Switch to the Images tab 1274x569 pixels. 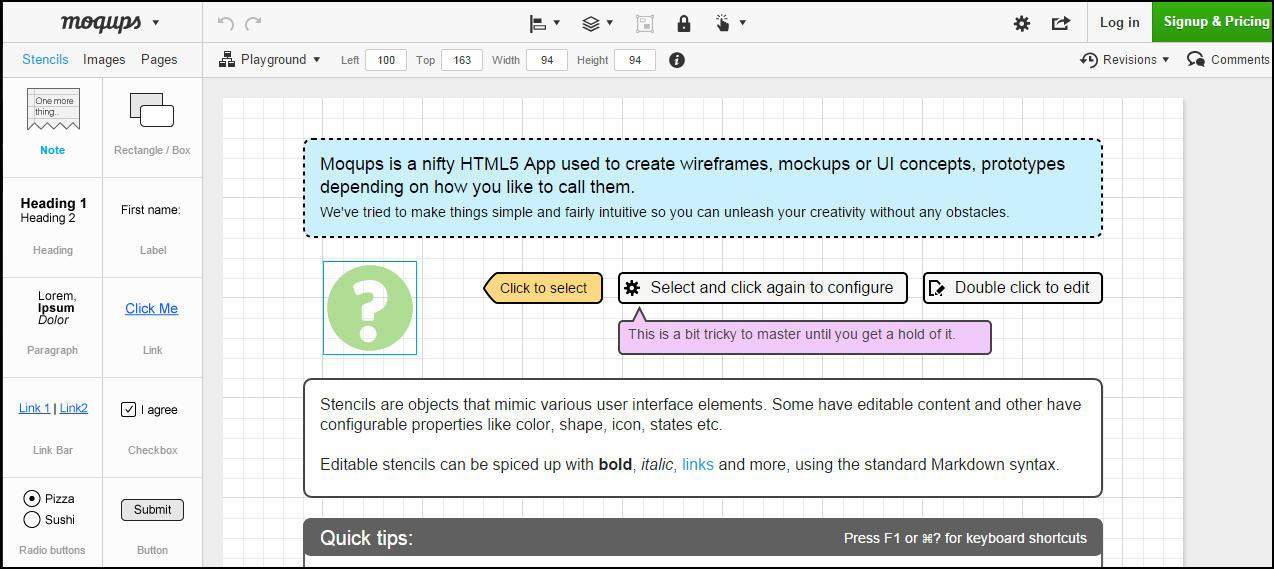point(104,60)
